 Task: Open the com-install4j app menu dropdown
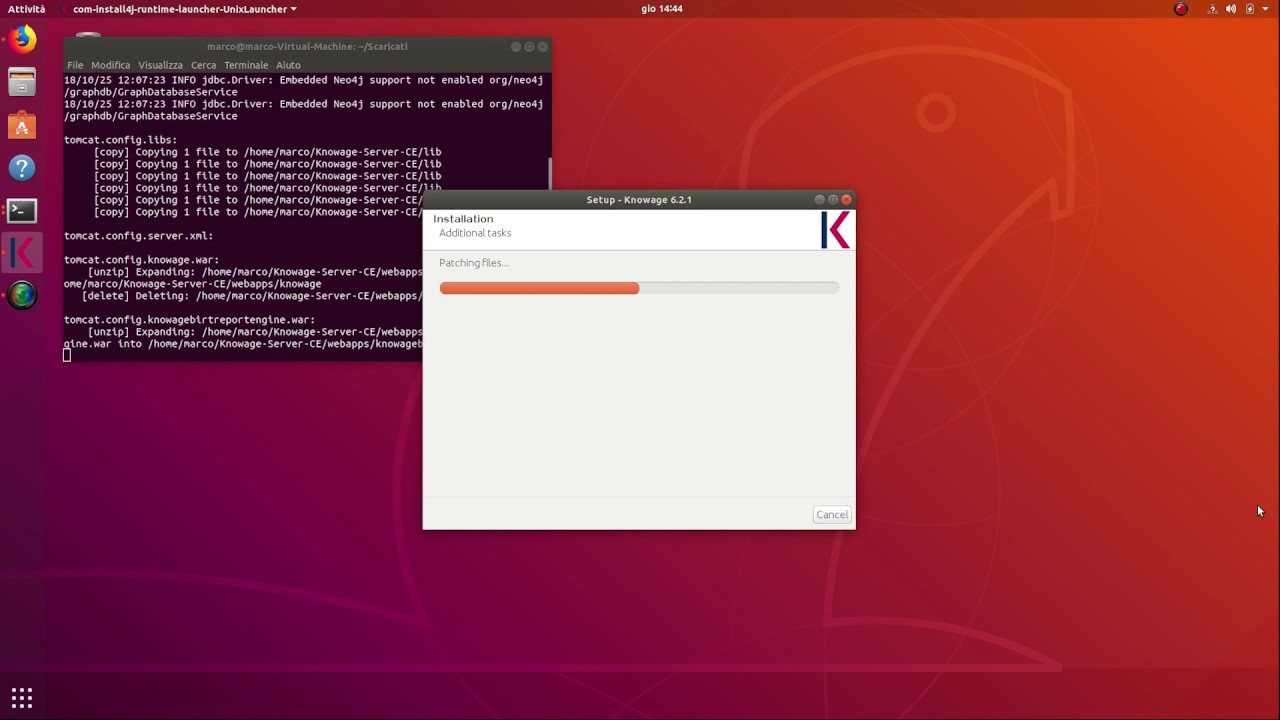click(184, 9)
